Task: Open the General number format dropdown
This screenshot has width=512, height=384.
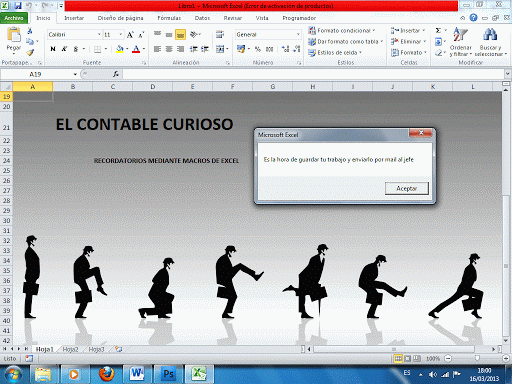Action: [298, 34]
